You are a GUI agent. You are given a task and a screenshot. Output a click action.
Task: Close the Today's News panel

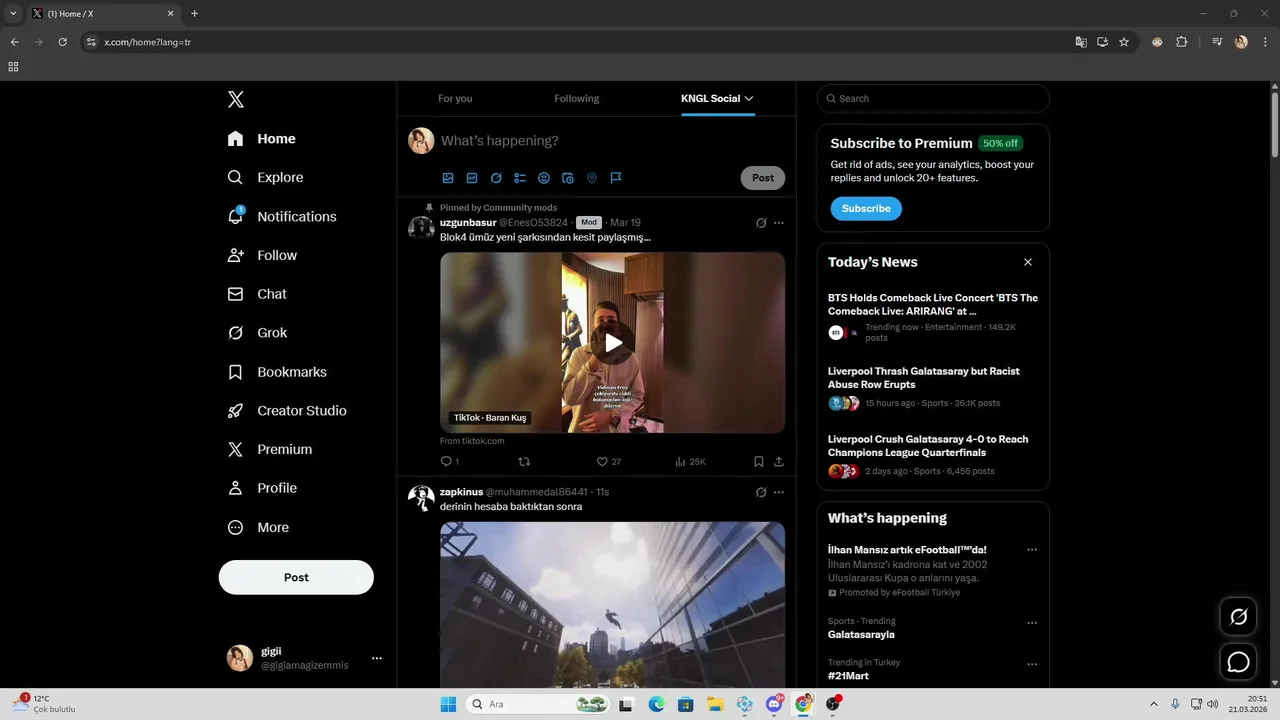tap(1028, 262)
